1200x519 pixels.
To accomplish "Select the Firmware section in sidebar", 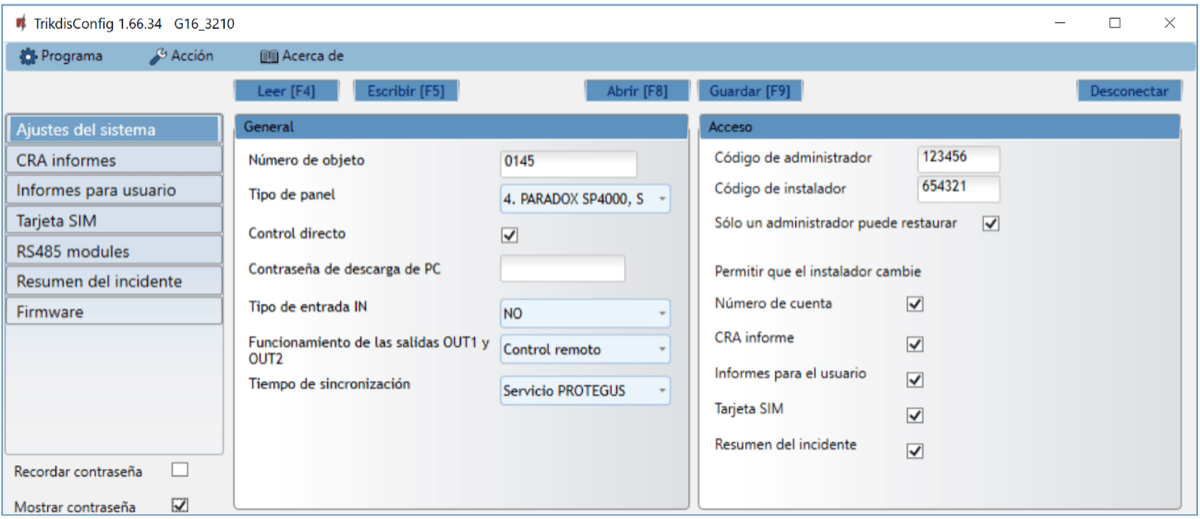I will tap(113, 312).
